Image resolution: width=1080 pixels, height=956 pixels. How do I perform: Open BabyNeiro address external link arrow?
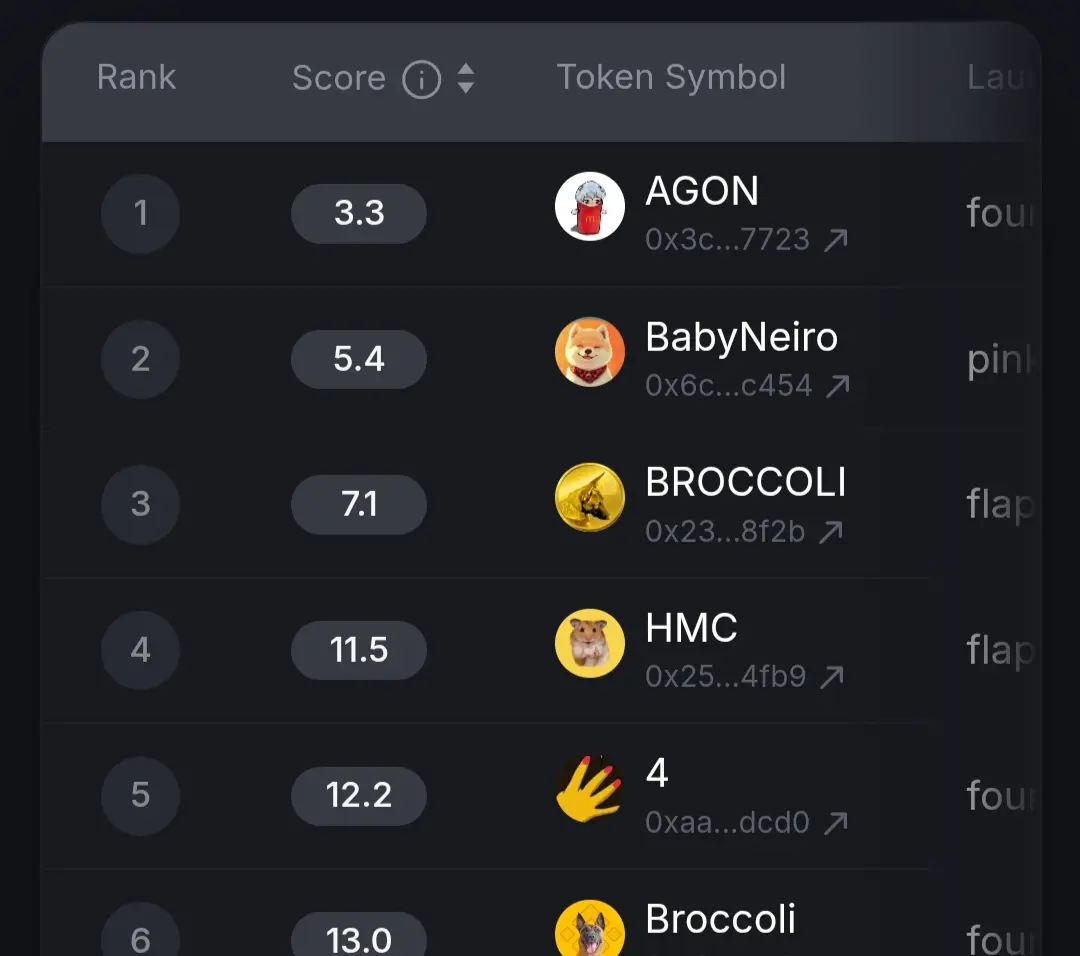[x=838, y=386]
